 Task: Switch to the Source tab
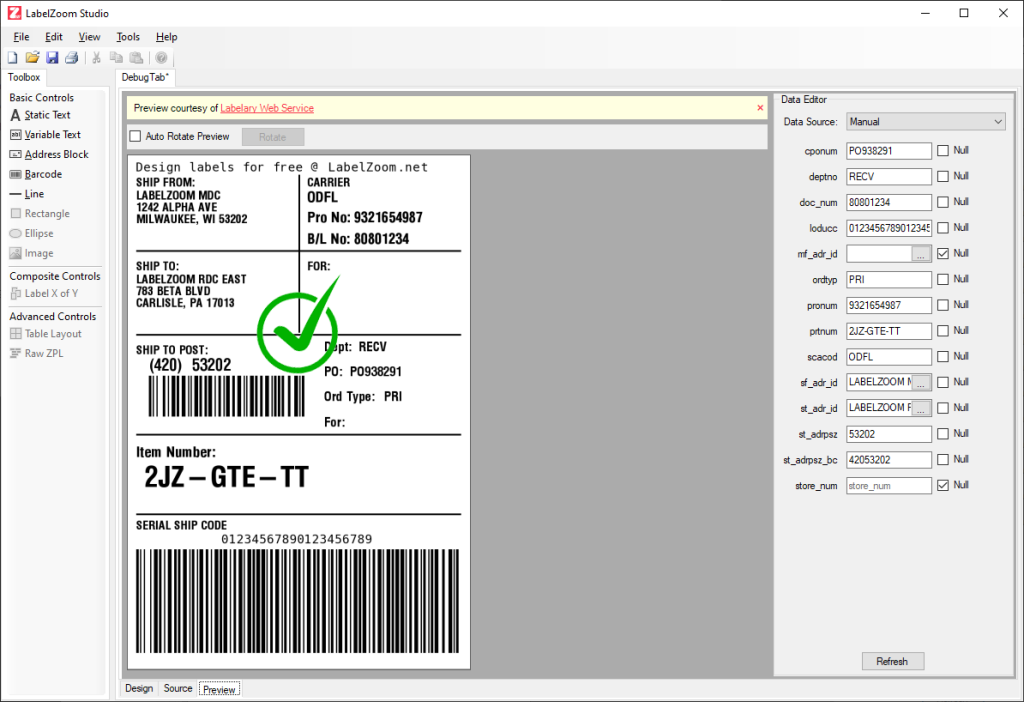pos(178,688)
